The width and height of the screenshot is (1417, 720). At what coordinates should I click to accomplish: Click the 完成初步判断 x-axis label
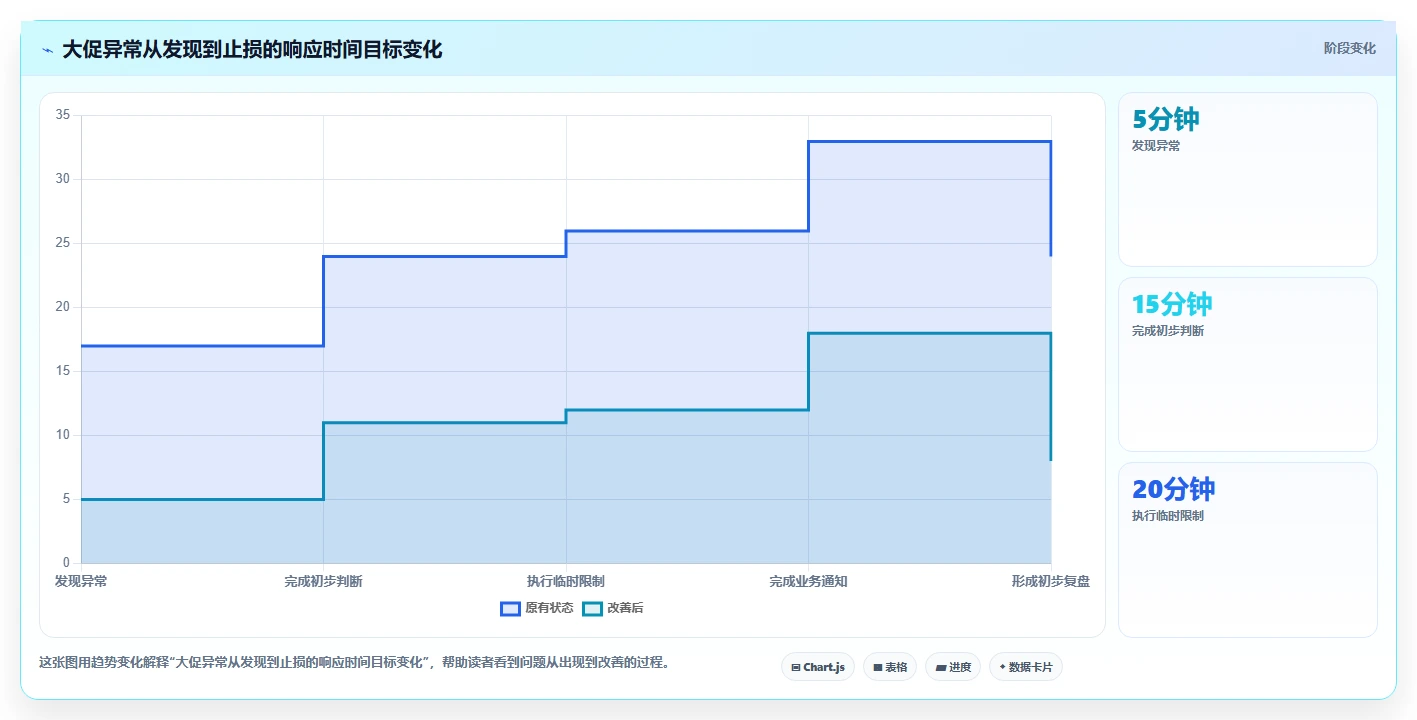pos(323,581)
